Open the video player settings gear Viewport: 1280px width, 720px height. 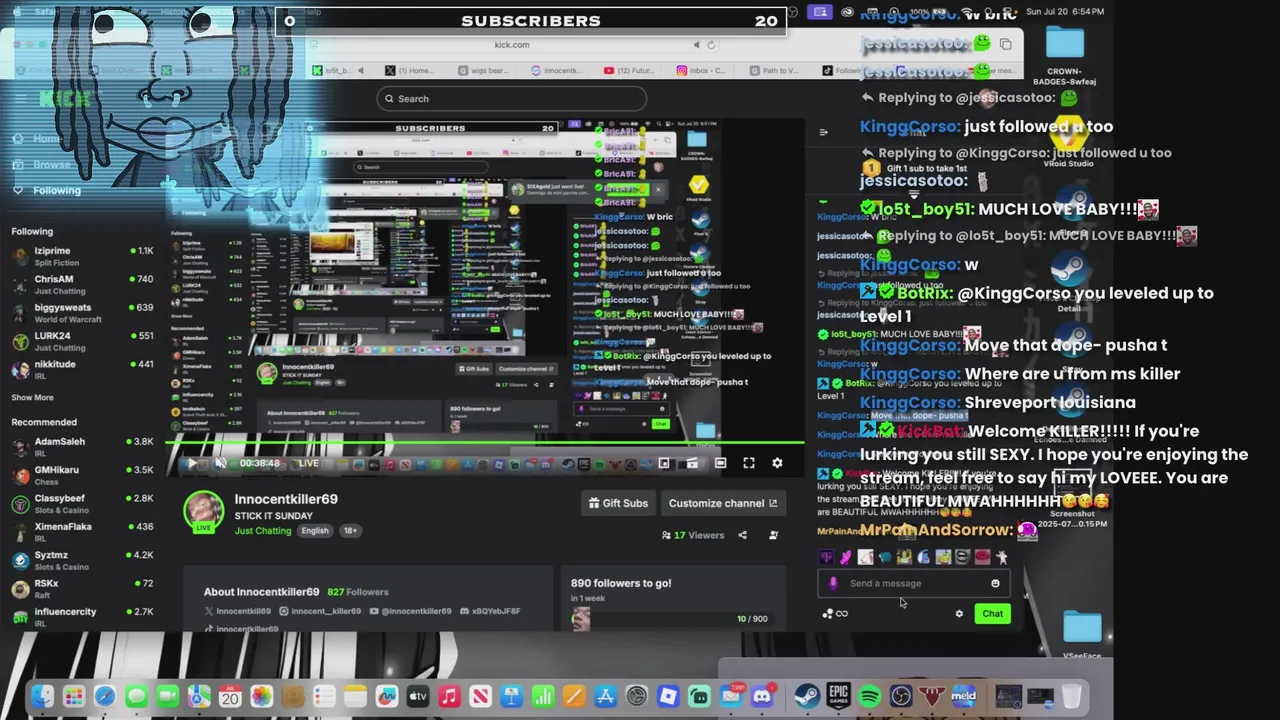coord(777,463)
